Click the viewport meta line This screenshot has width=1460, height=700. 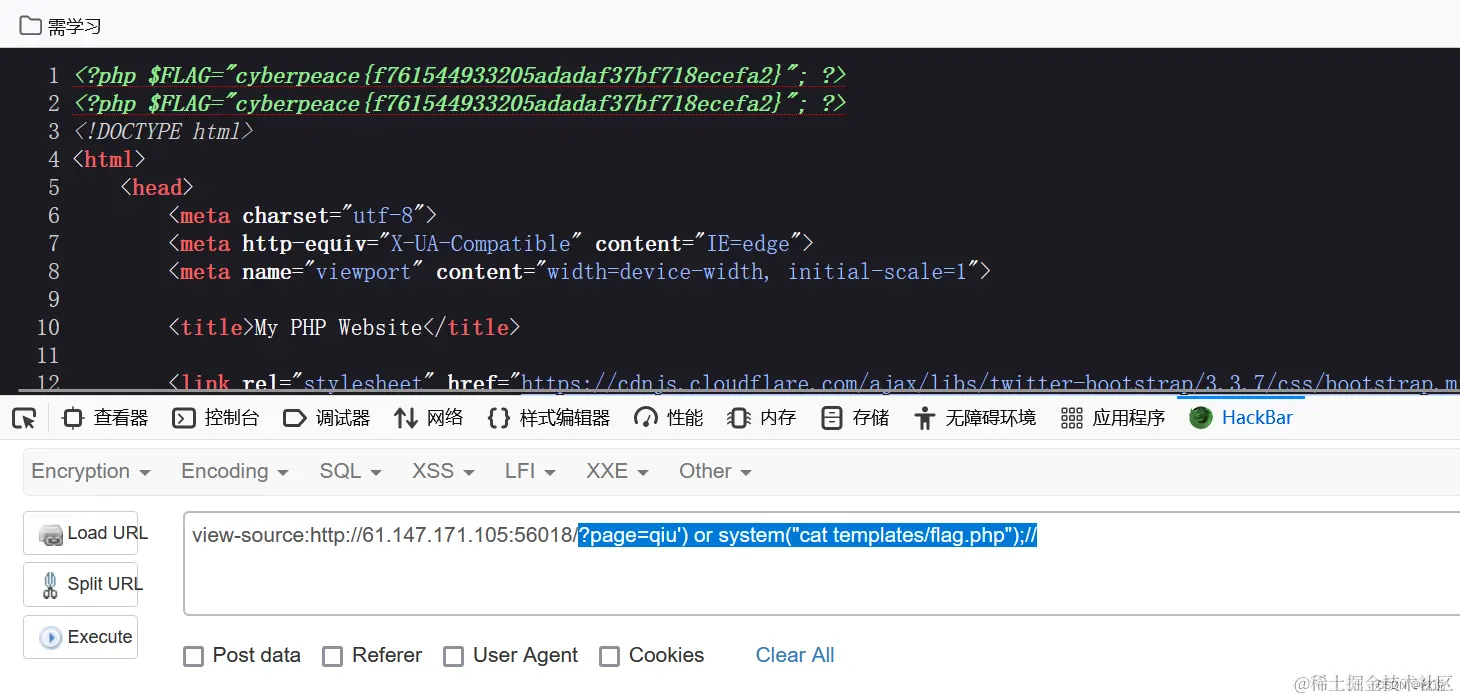(x=580, y=271)
